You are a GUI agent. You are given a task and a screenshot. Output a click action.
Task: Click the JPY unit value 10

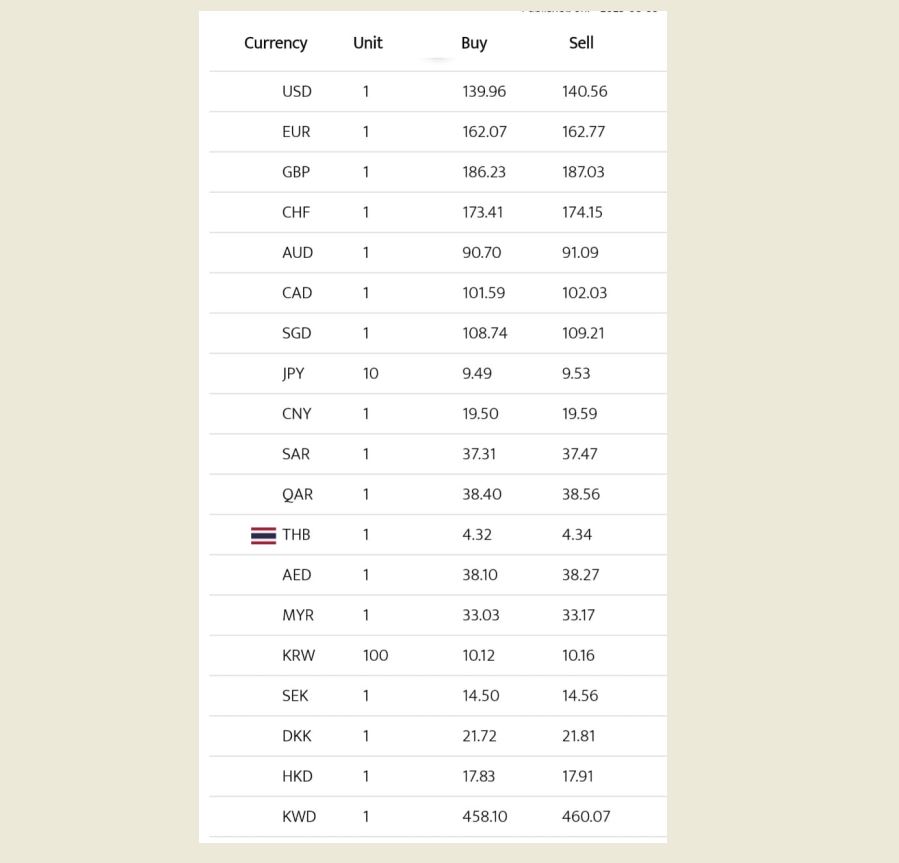[371, 374]
